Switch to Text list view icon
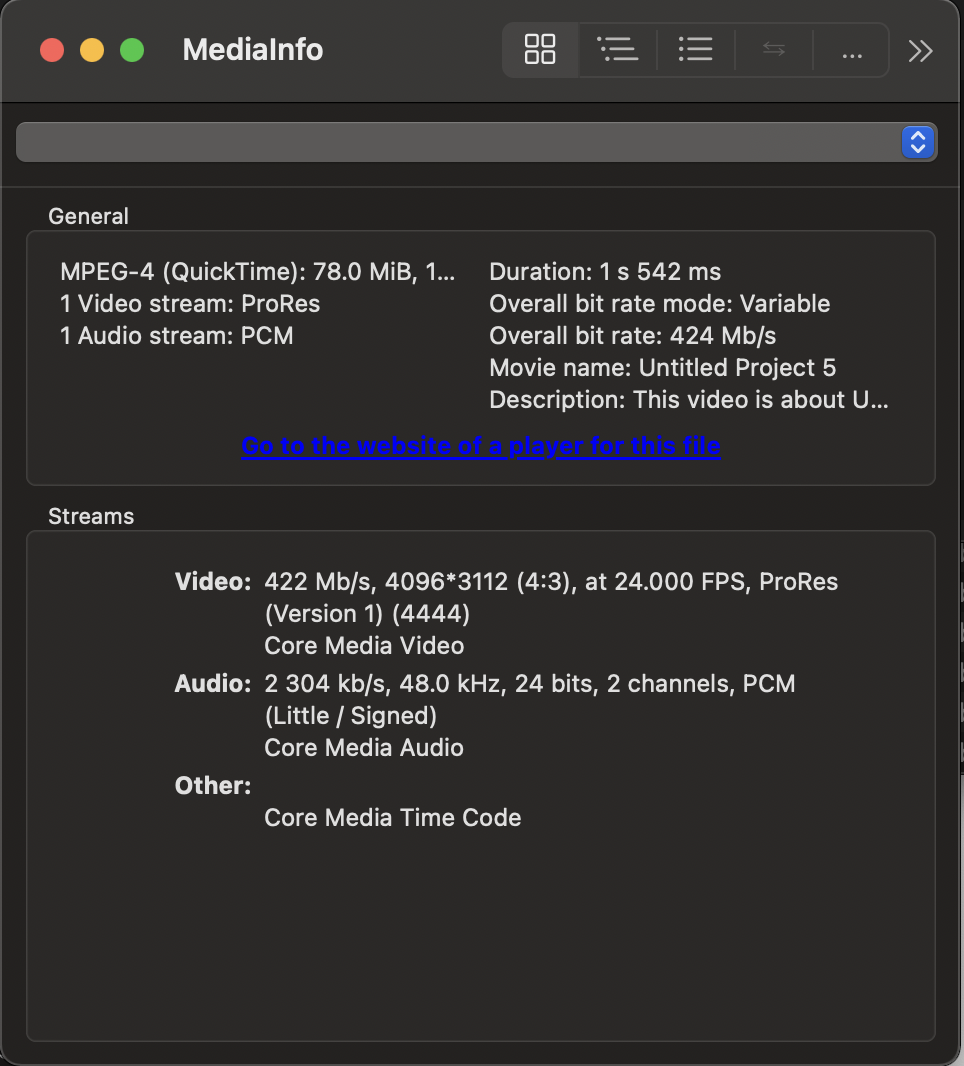Viewport: 964px width, 1066px height. click(x=695, y=50)
